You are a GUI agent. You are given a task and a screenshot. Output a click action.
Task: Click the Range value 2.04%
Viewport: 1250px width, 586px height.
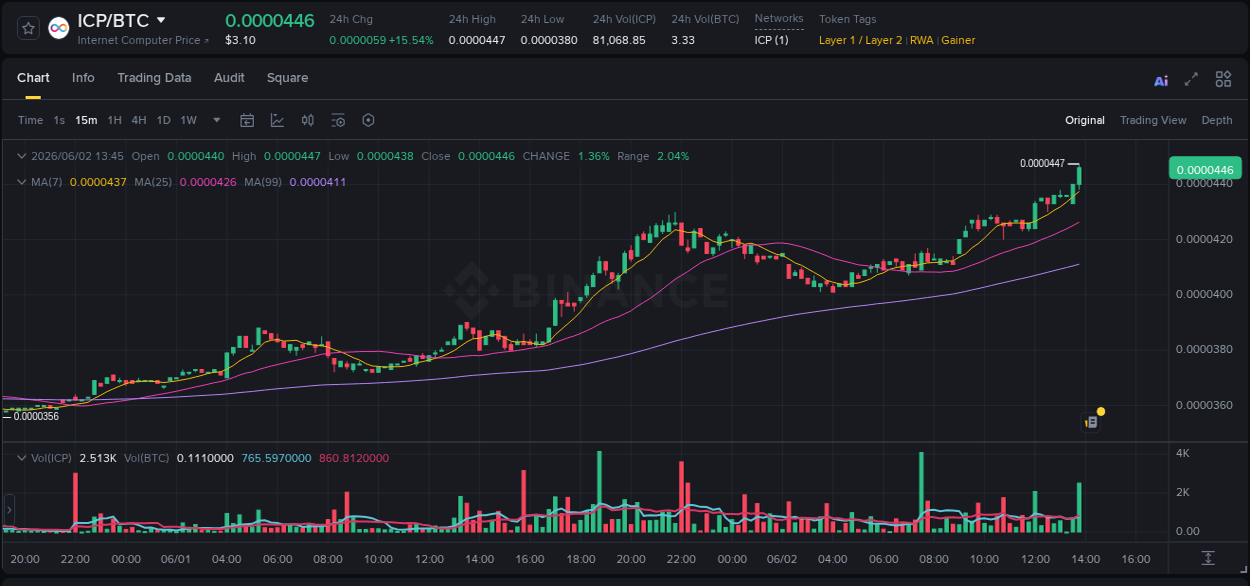673,156
